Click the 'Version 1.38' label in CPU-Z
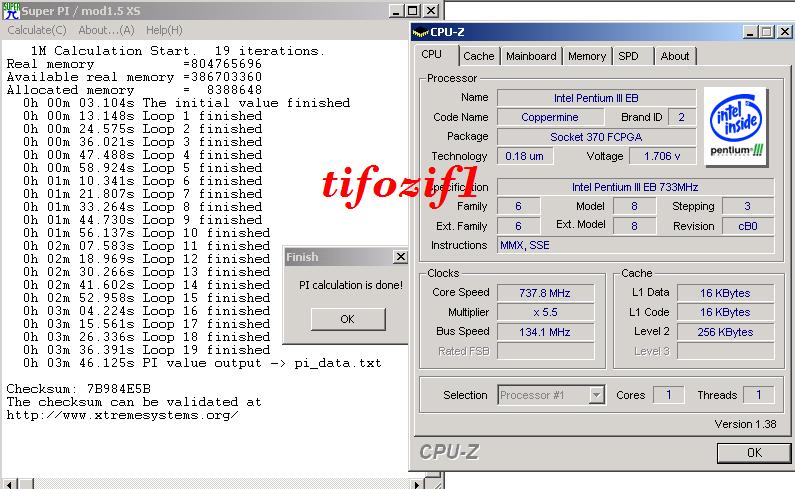The height and width of the screenshot is (489, 795). point(745,424)
